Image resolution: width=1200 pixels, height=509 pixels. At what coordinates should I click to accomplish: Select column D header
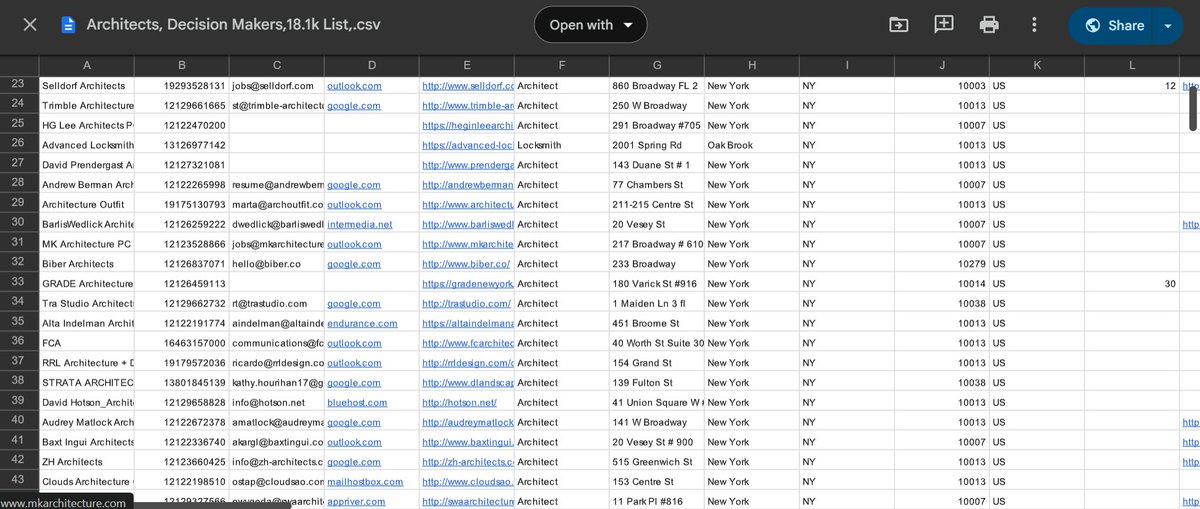click(x=371, y=65)
